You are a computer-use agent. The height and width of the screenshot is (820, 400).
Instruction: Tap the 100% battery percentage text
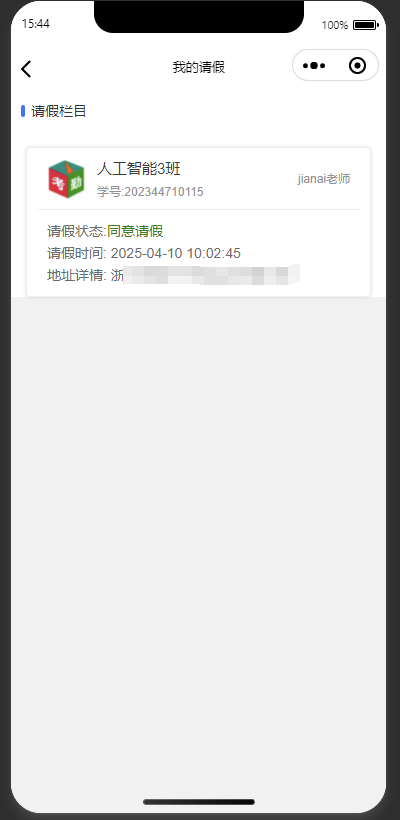(335, 25)
